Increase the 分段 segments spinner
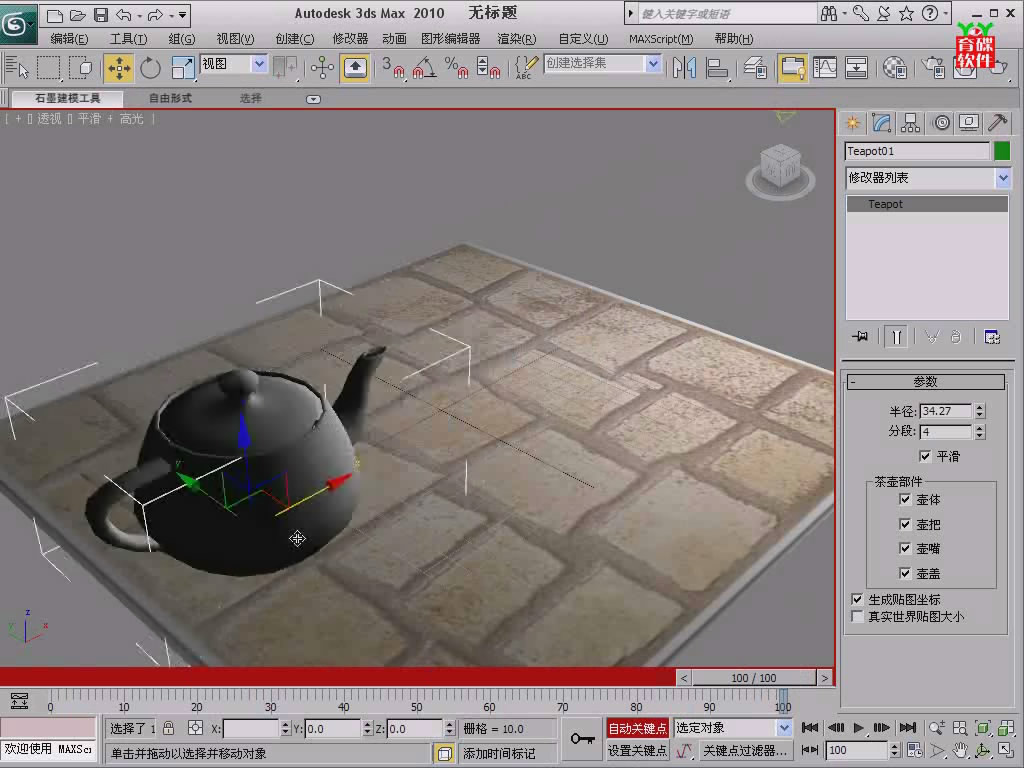The width and height of the screenshot is (1024, 768). tap(980, 428)
